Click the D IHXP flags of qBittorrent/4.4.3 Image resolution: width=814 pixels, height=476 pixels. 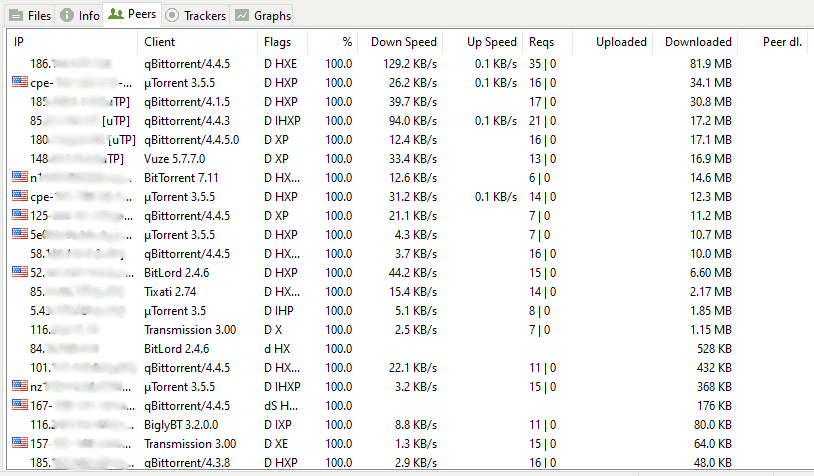pyautogui.click(x=282, y=121)
